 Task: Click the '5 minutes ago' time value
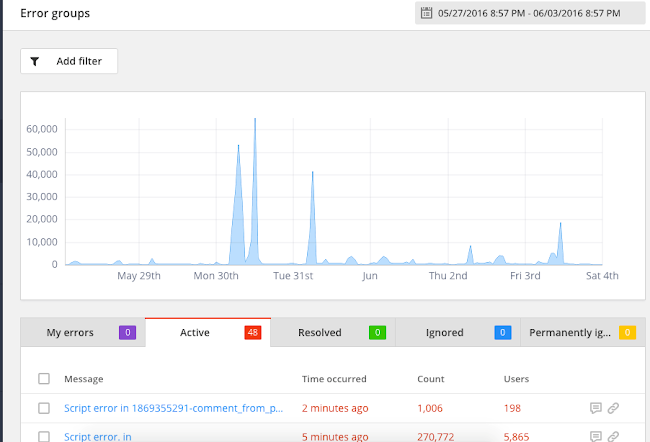(x=335, y=436)
